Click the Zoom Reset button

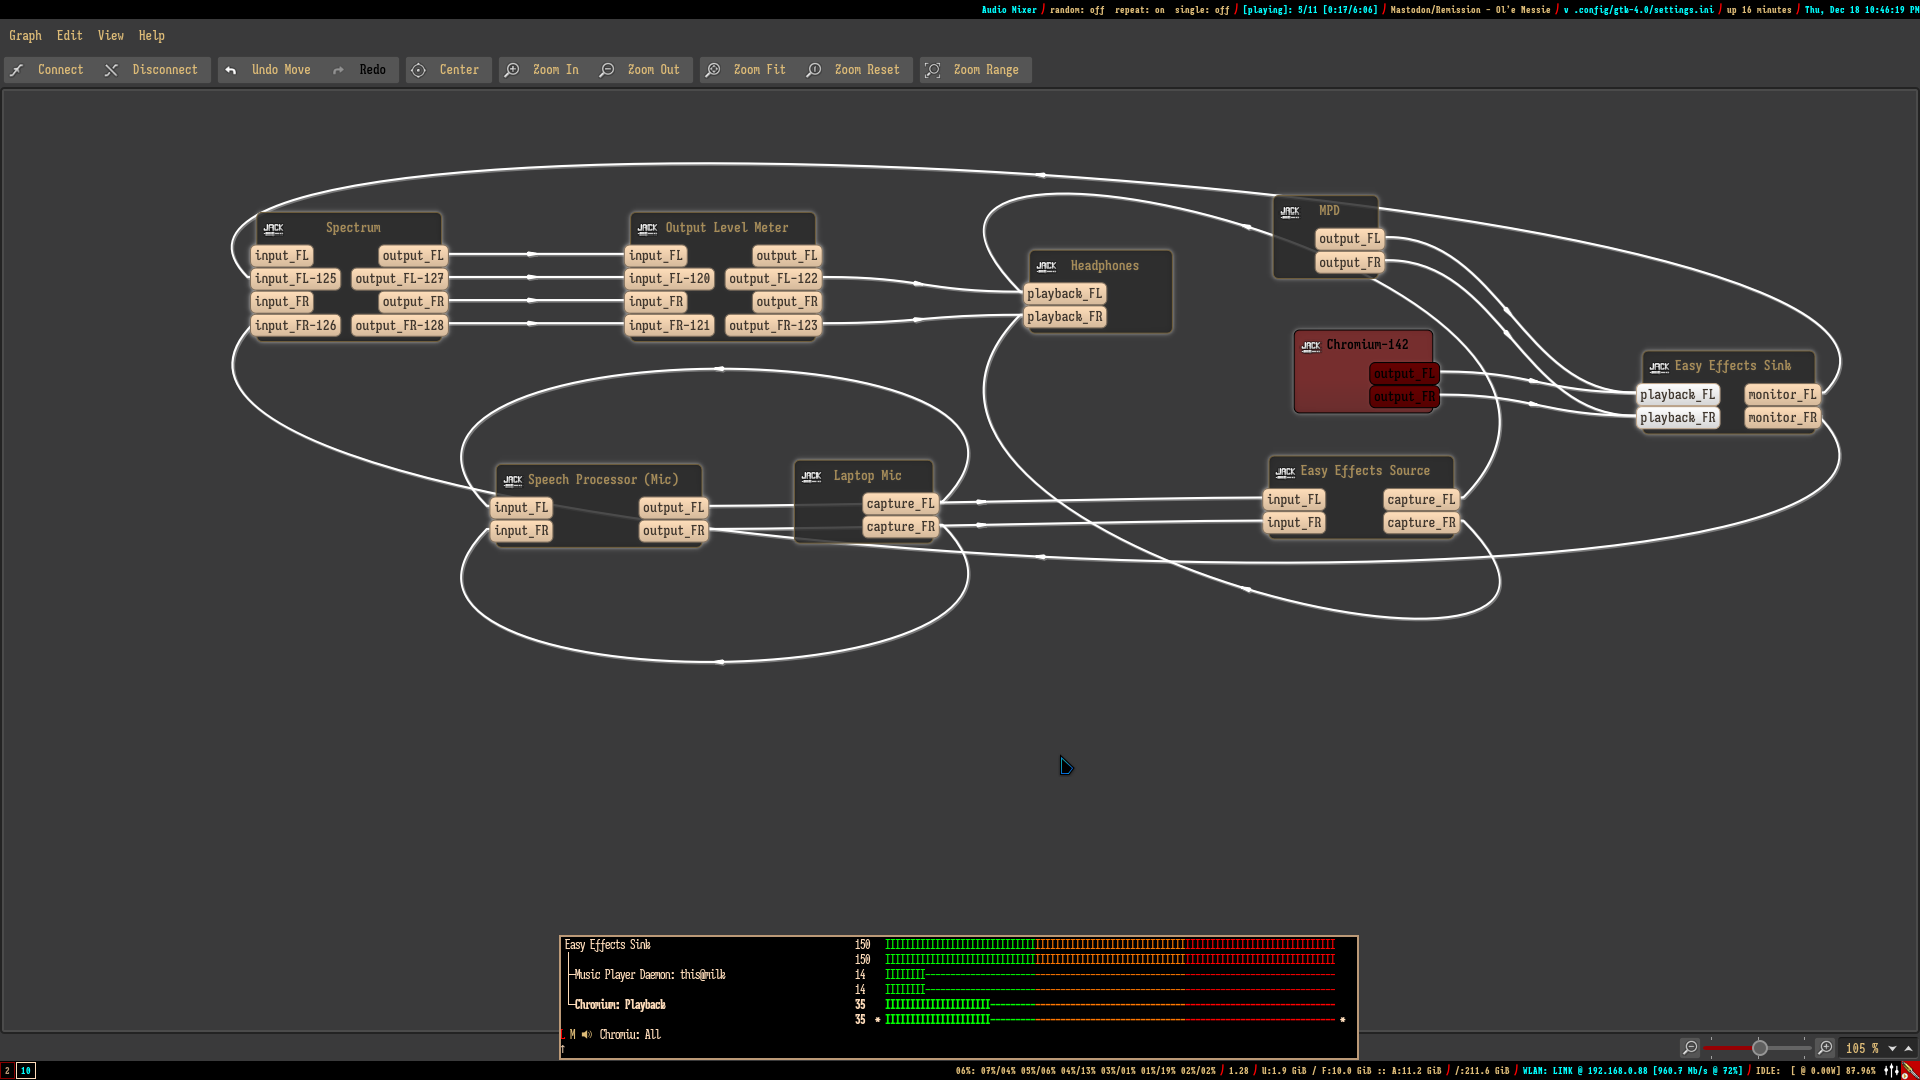point(866,70)
